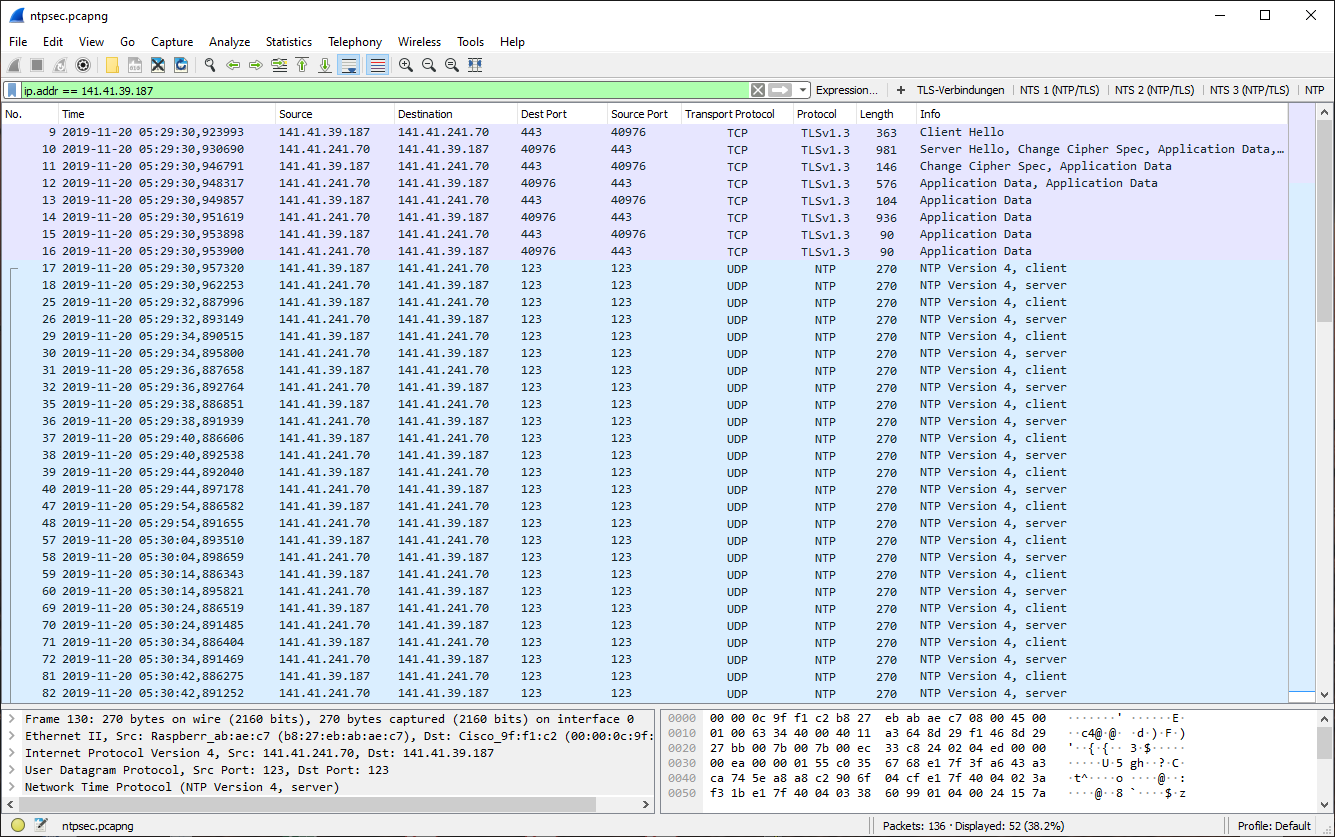1335x837 pixels.
Task: Expand the Internet Protocol Version 4 row
Action: (12, 753)
